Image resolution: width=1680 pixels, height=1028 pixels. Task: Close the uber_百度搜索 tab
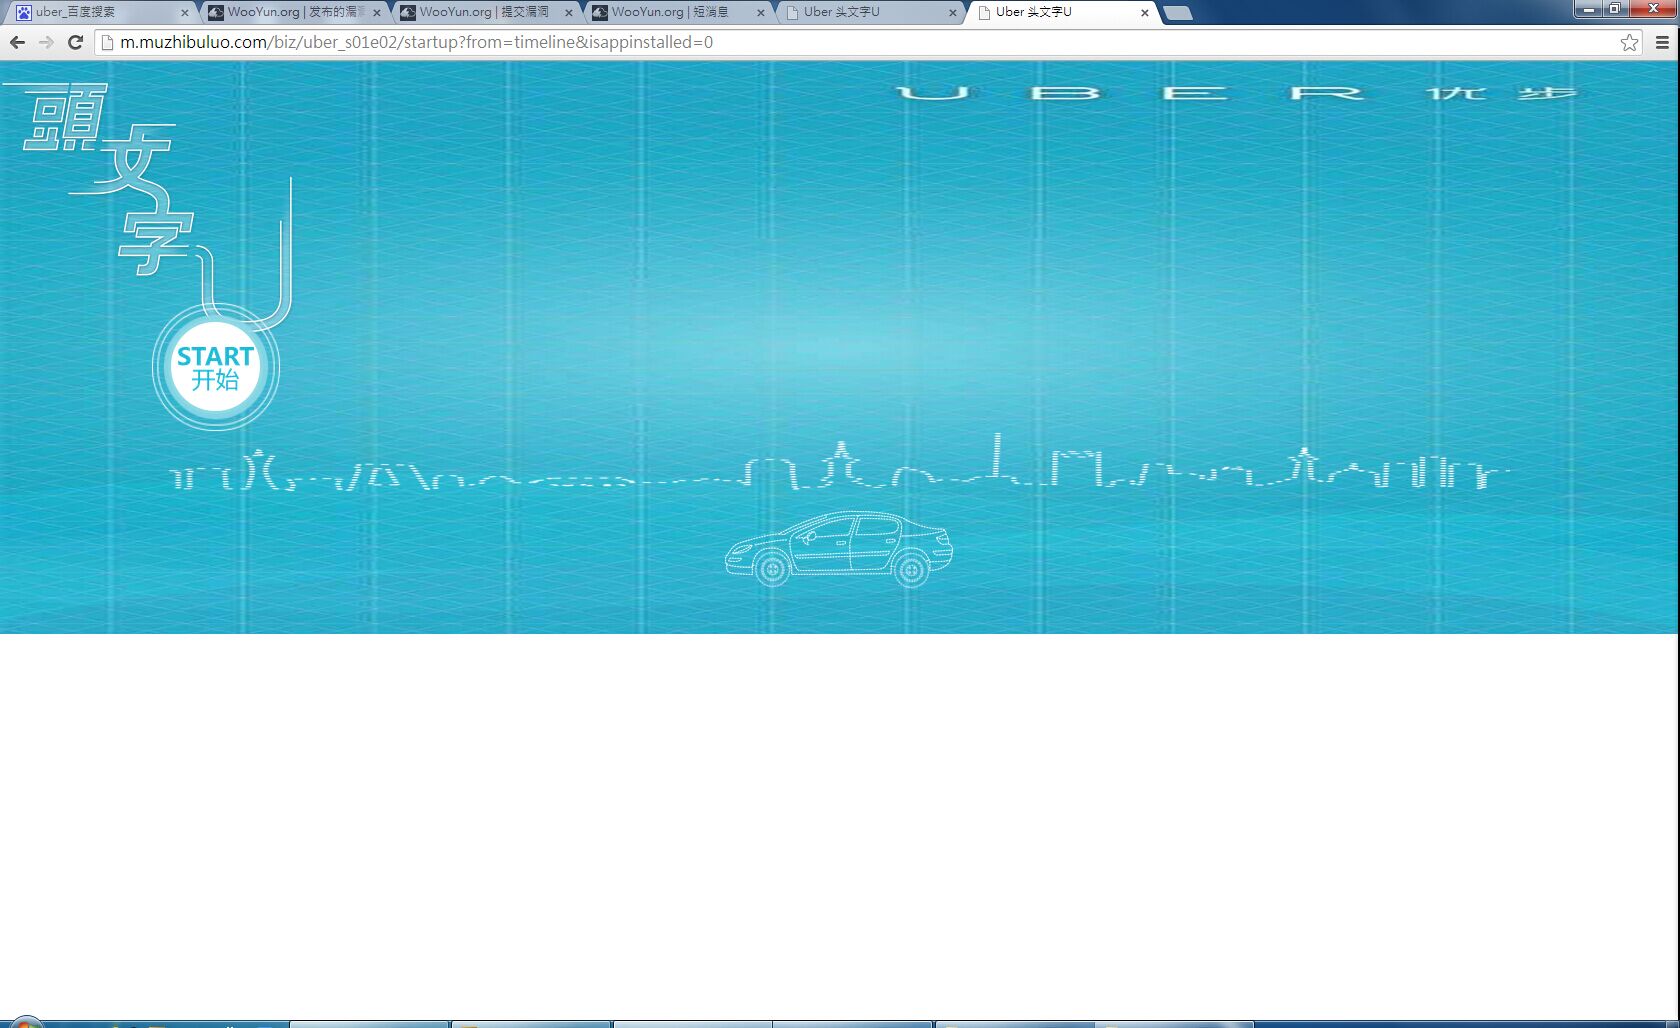(185, 13)
